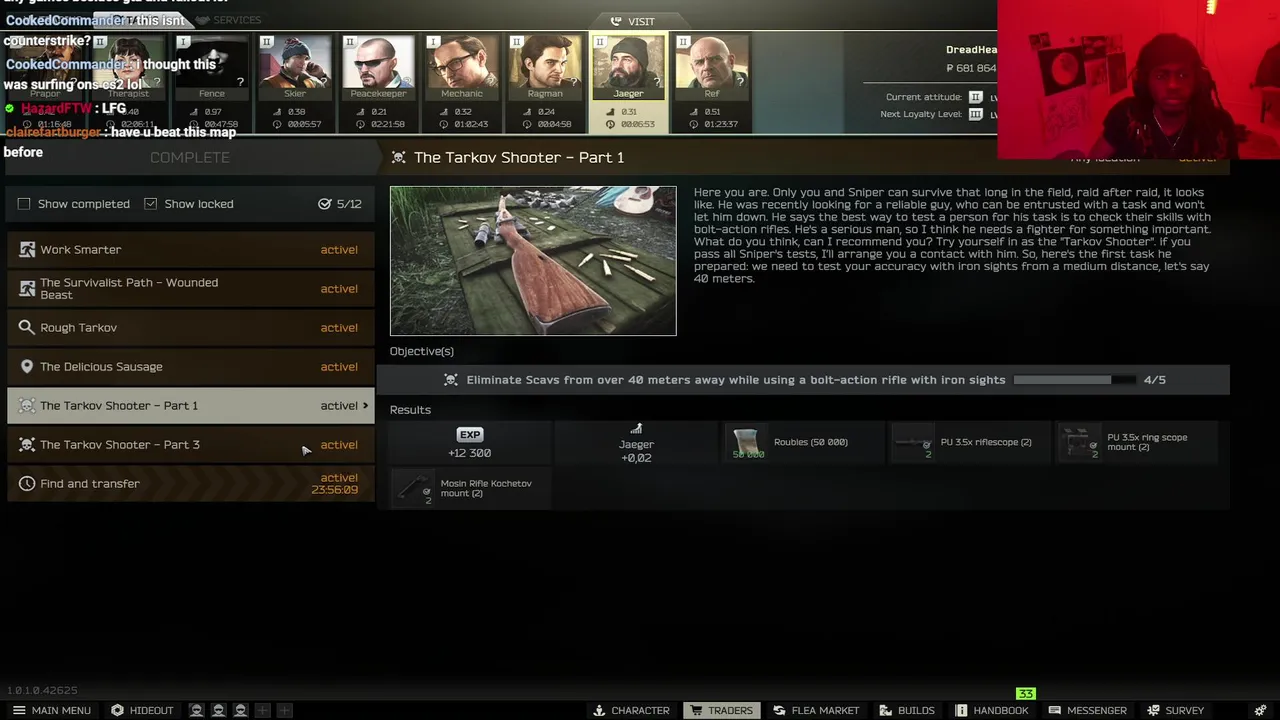
Task: Select the Find and transfer quest
Action: point(191,484)
